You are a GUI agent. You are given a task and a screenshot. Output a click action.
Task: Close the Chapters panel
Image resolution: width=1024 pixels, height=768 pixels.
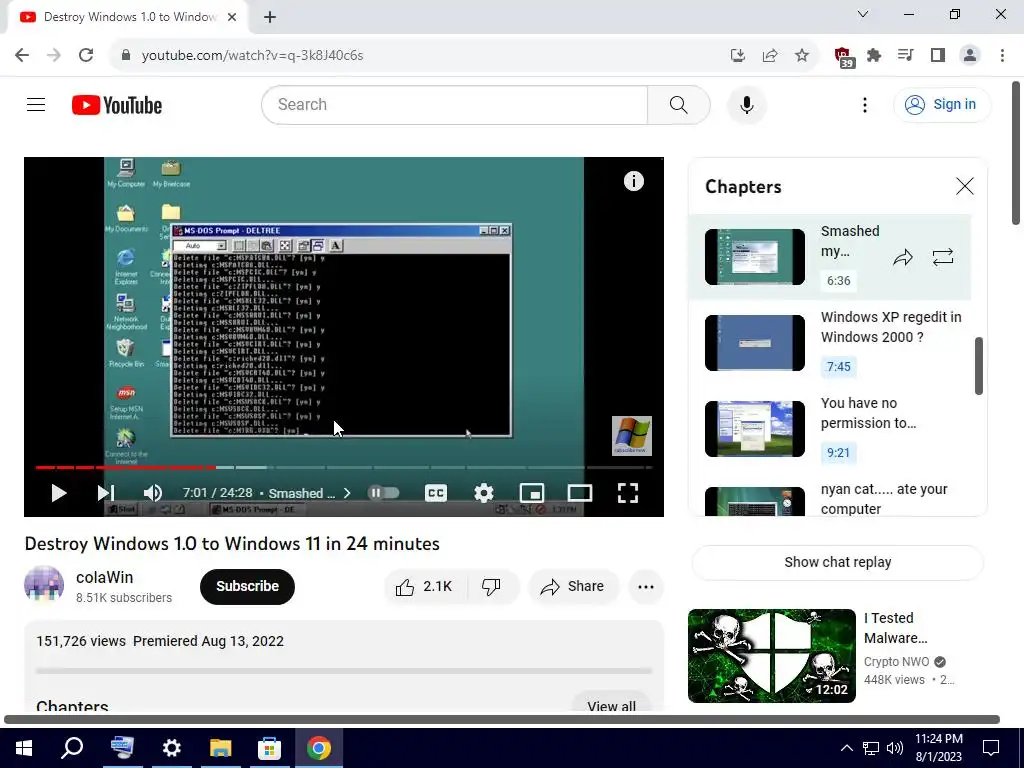point(965,186)
